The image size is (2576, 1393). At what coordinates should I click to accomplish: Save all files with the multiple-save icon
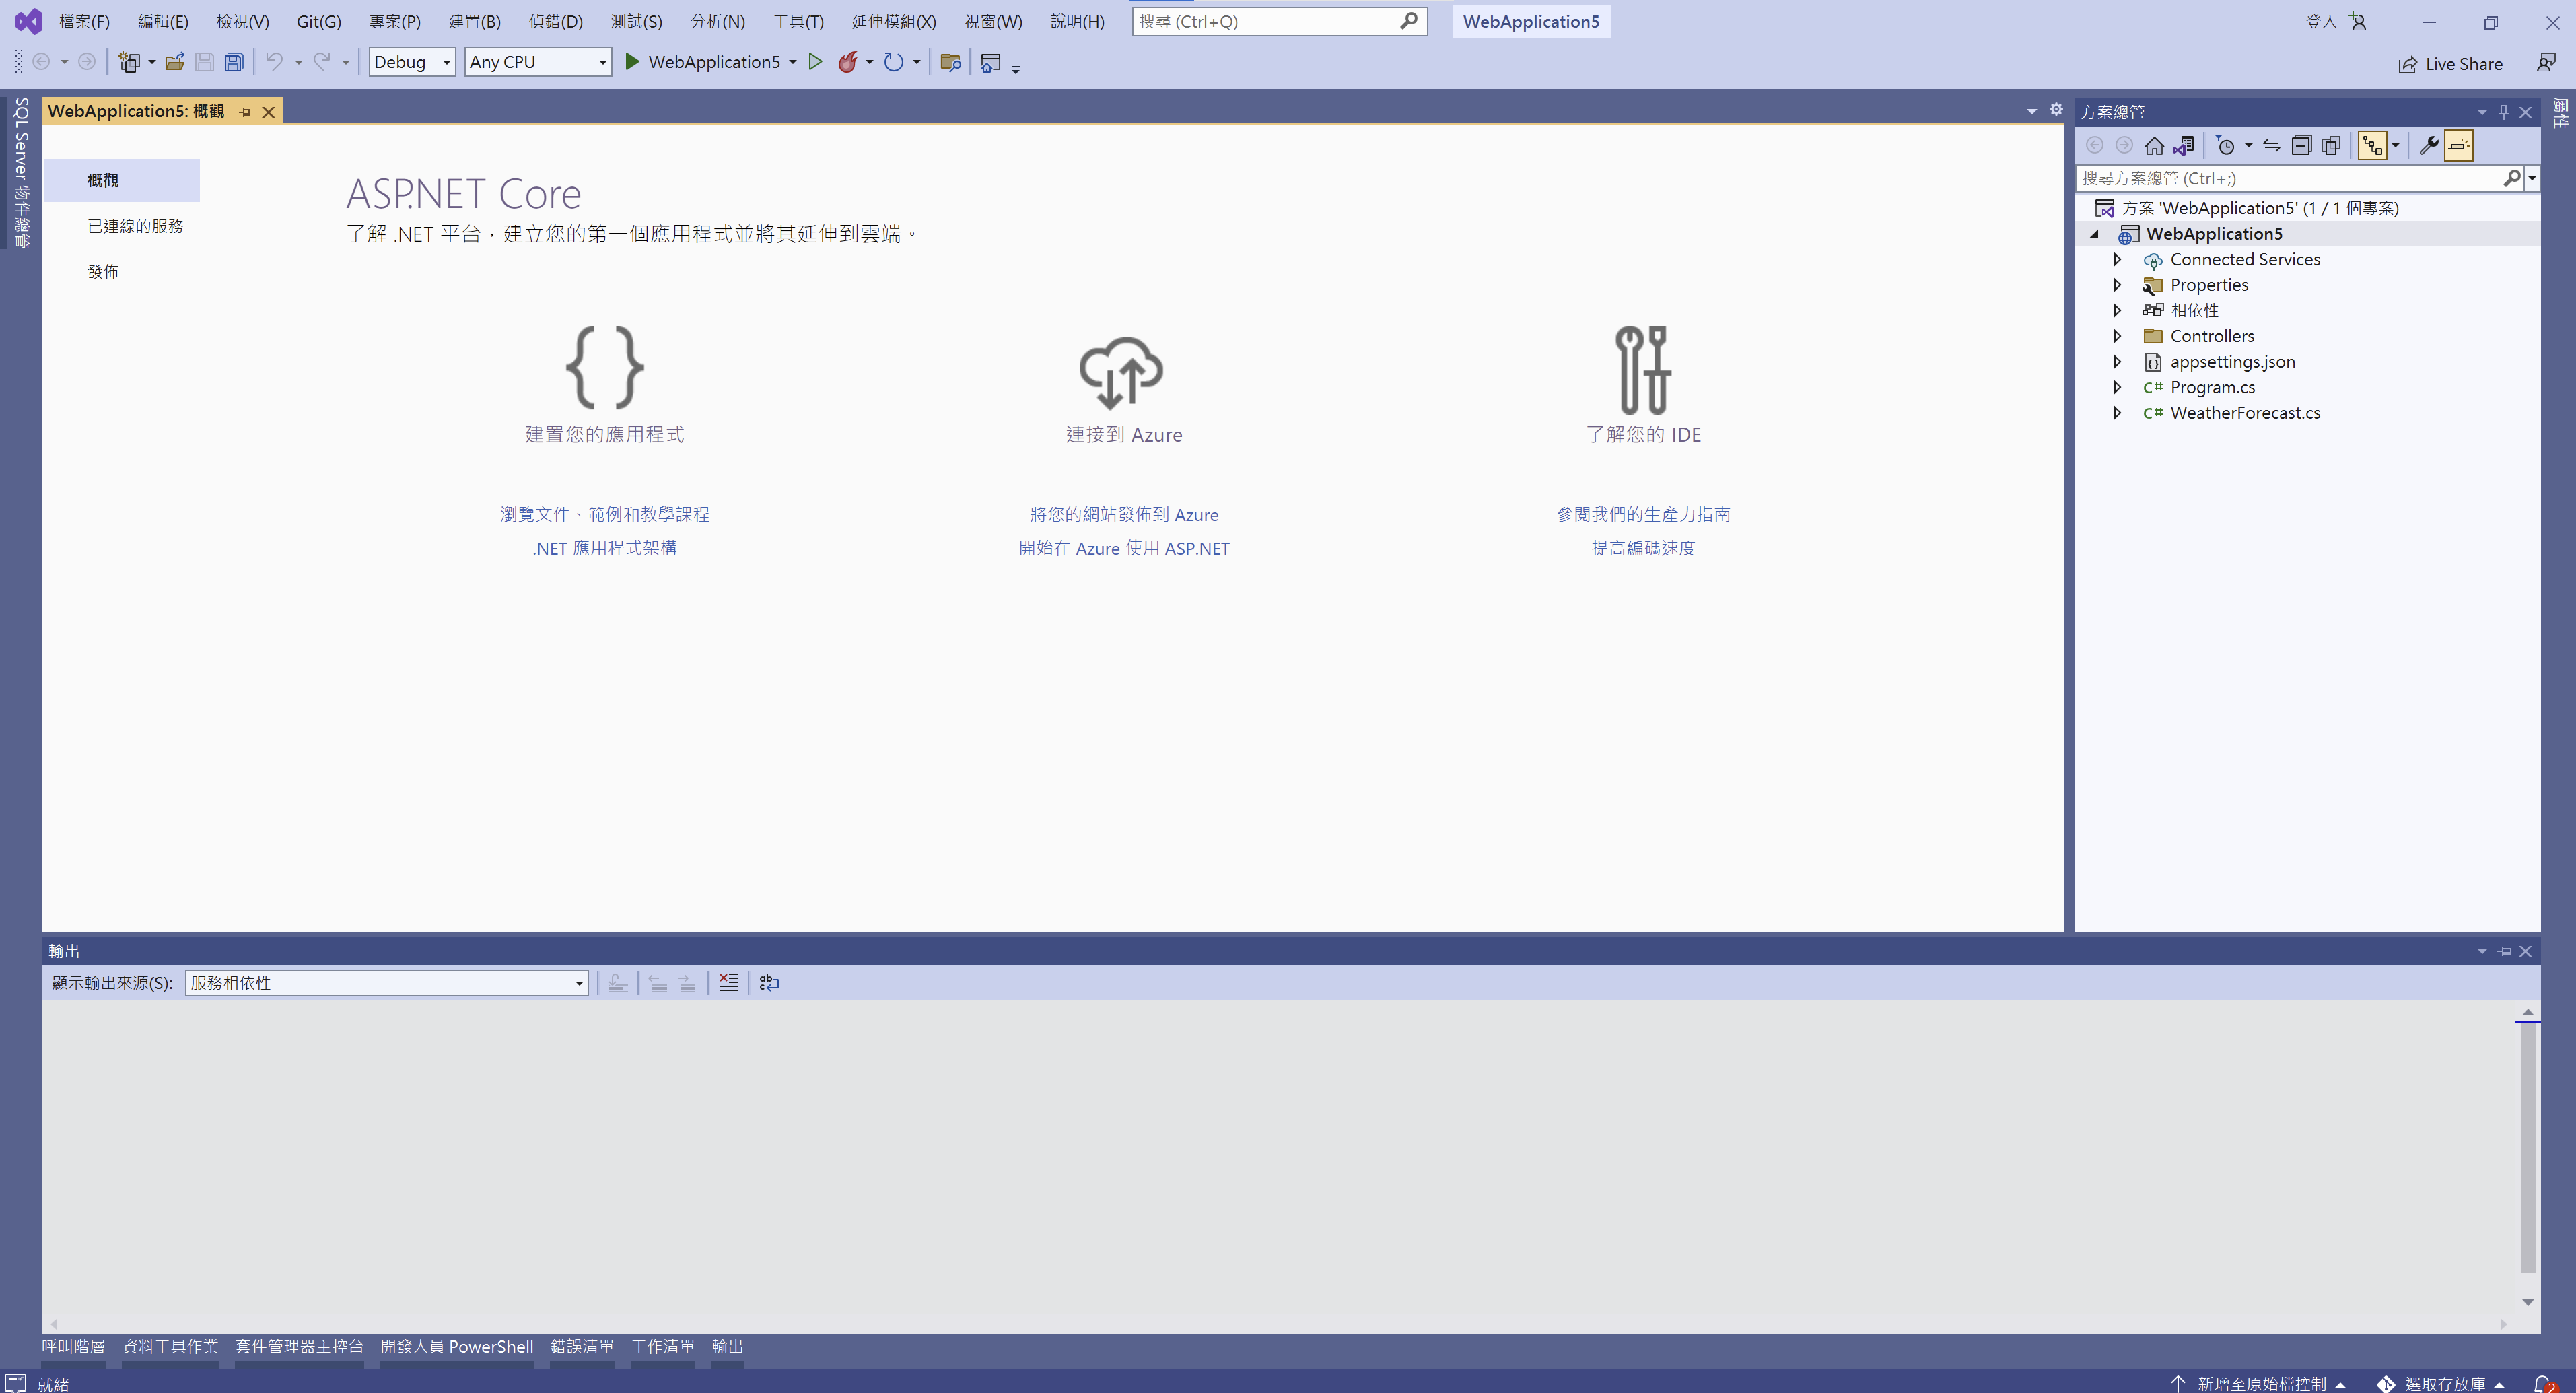(x=233, y=62)
